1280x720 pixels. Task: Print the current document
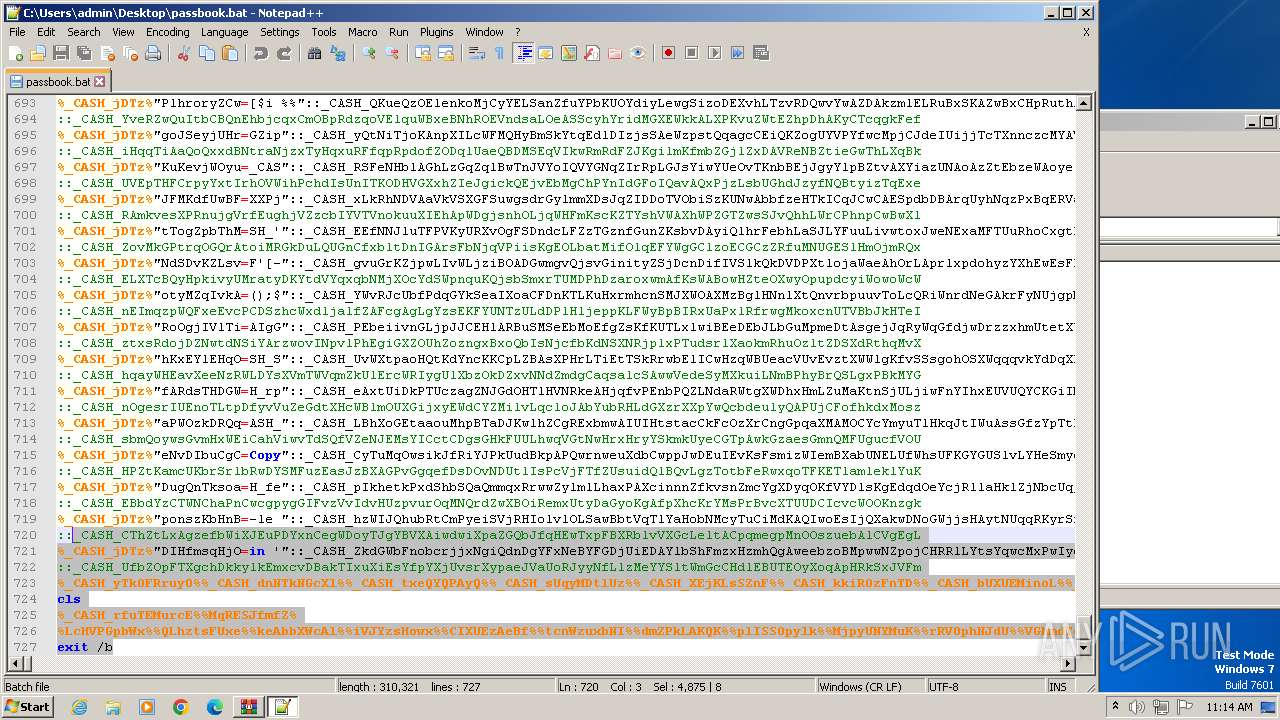[153, 53]
